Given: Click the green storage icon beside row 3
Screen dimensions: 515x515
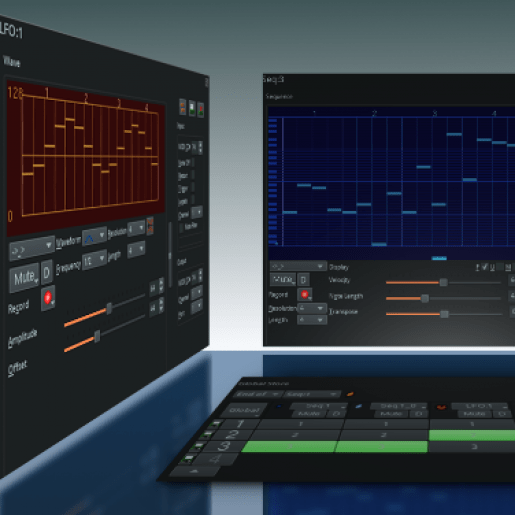Looking at the screenshot, I should 199,446.
